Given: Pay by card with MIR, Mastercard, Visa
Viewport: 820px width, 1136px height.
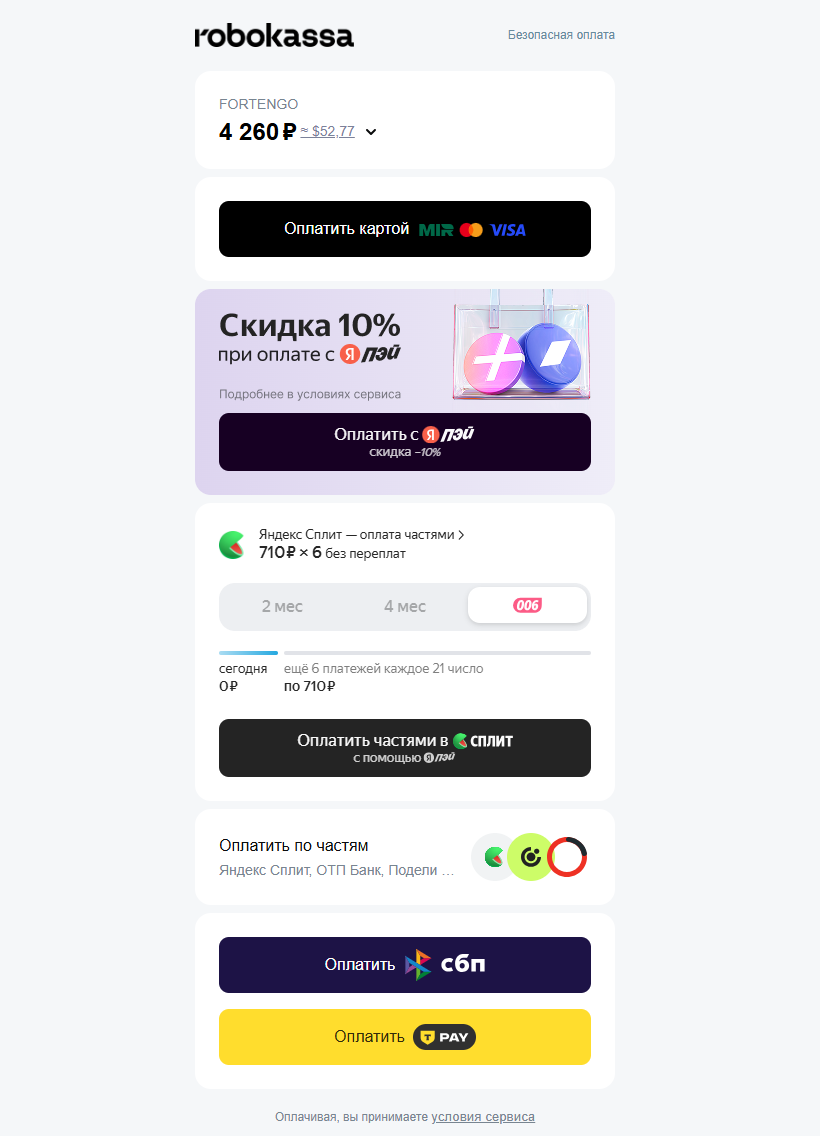Looking at the screenshot, I should (x=405, y=229).
